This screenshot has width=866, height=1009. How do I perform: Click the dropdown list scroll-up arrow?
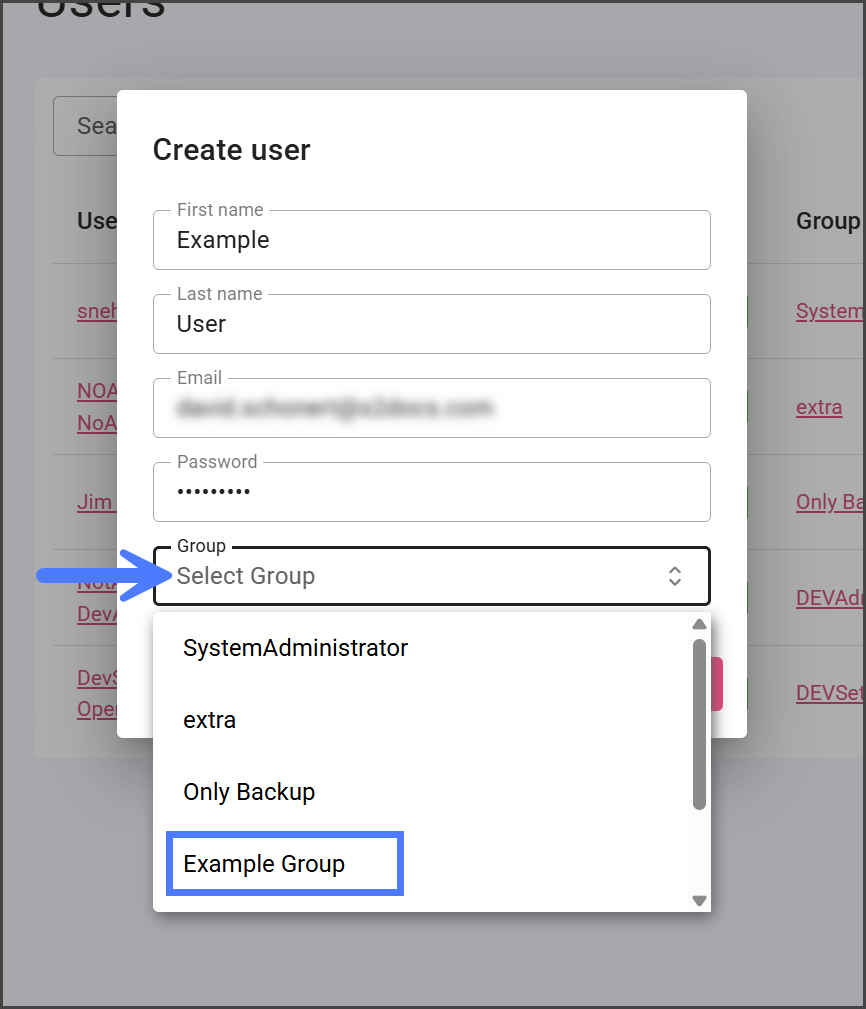coord(700,625)
